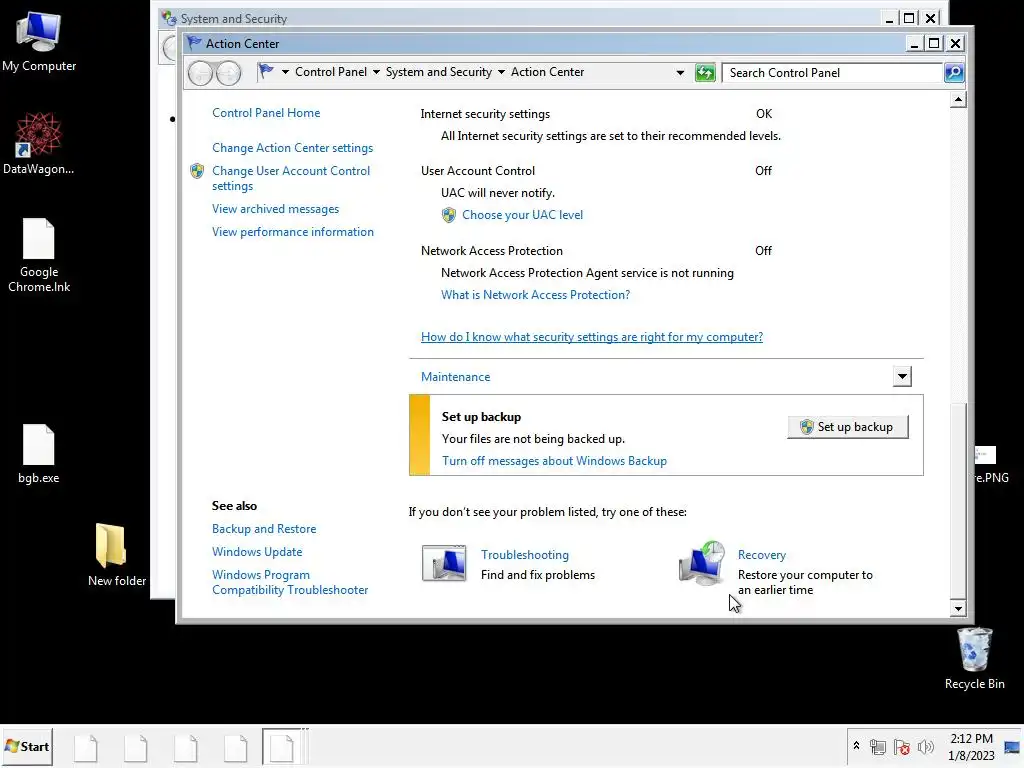The height and width of the screenshot is (768, 1024).
Task: Show hidden tray icons arrow
Action: click(856, 746)
